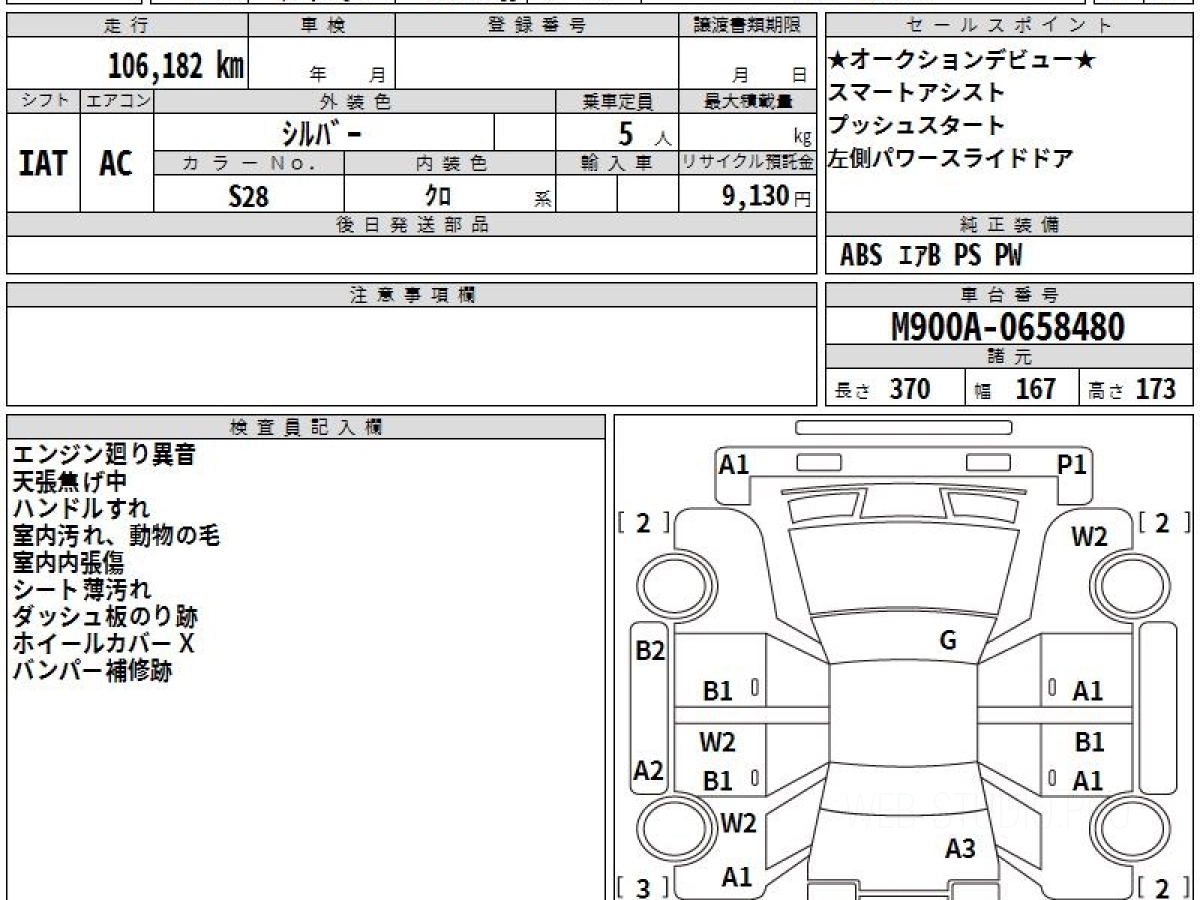The width and height of the screenshot is (1200, 900).
Task: Click the ★オークションデビュー★ sales point
Action: [961, 61]
